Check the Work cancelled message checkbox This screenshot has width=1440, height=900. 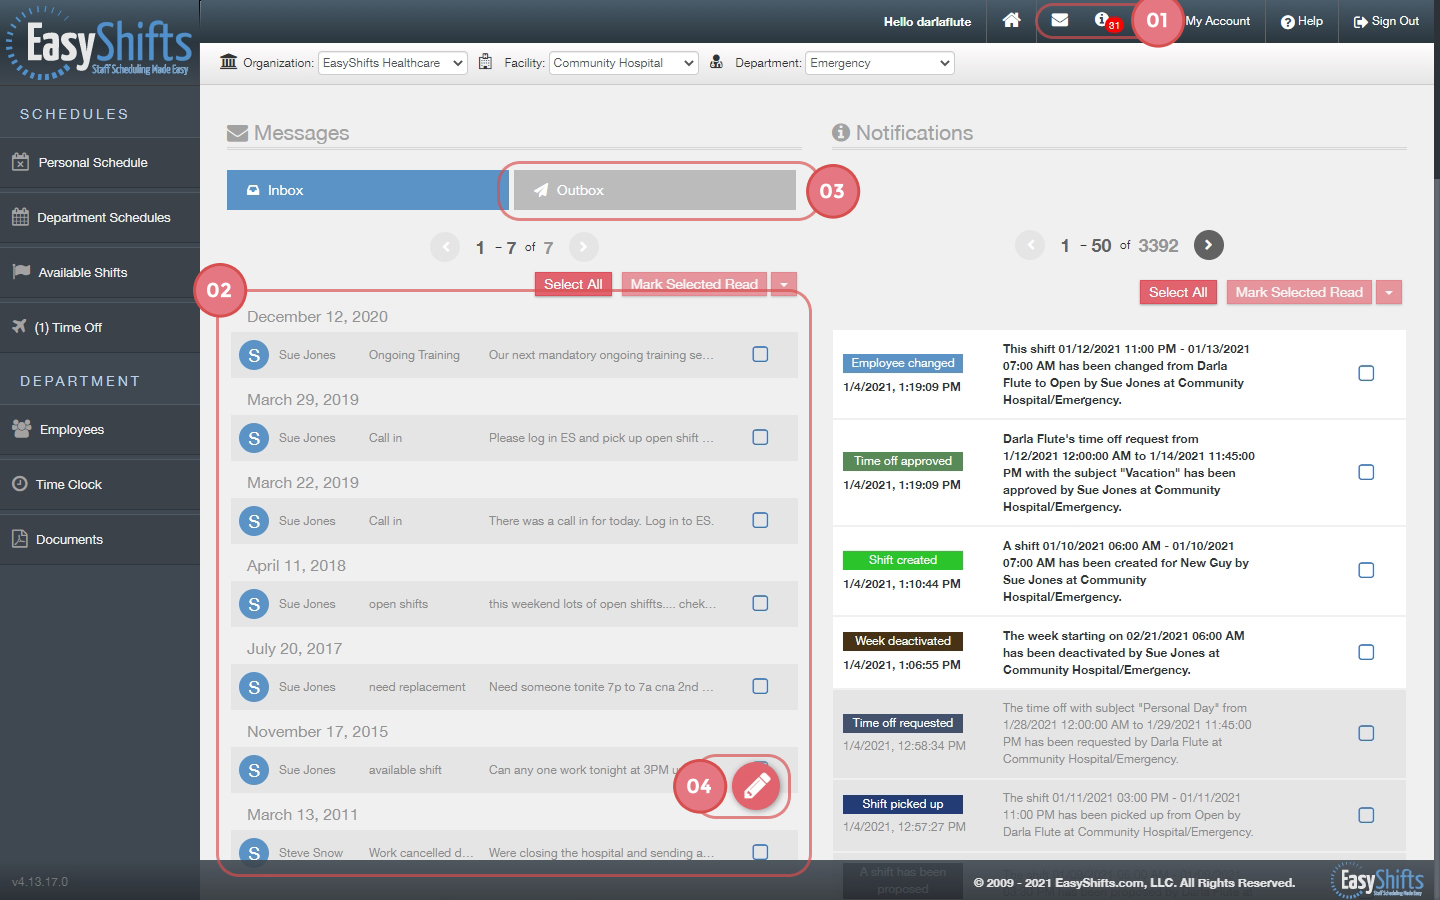(760, 852)
